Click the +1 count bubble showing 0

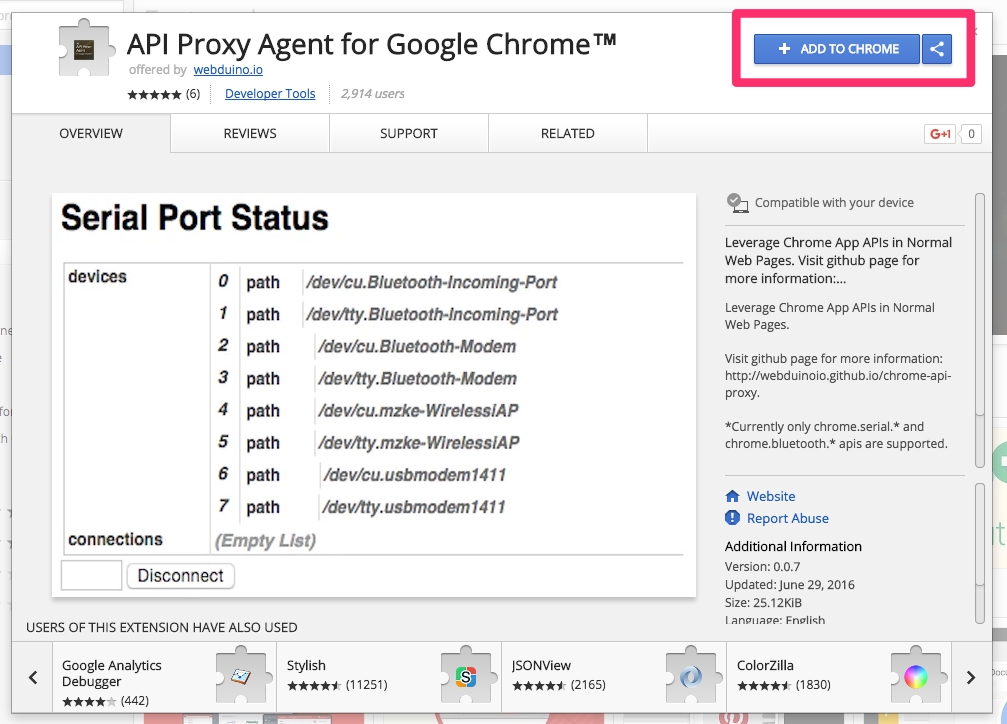[x=971, y=134]
